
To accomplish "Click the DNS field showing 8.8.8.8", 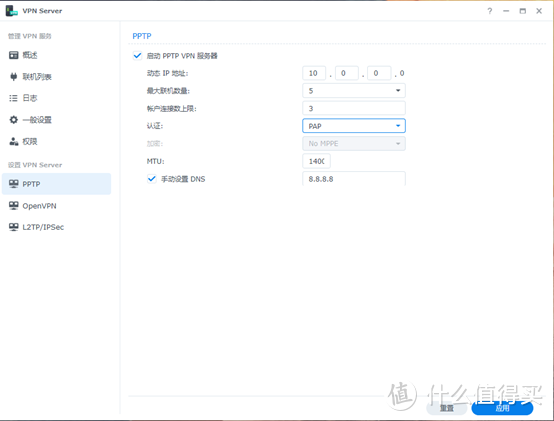I will tap(354, 179).
